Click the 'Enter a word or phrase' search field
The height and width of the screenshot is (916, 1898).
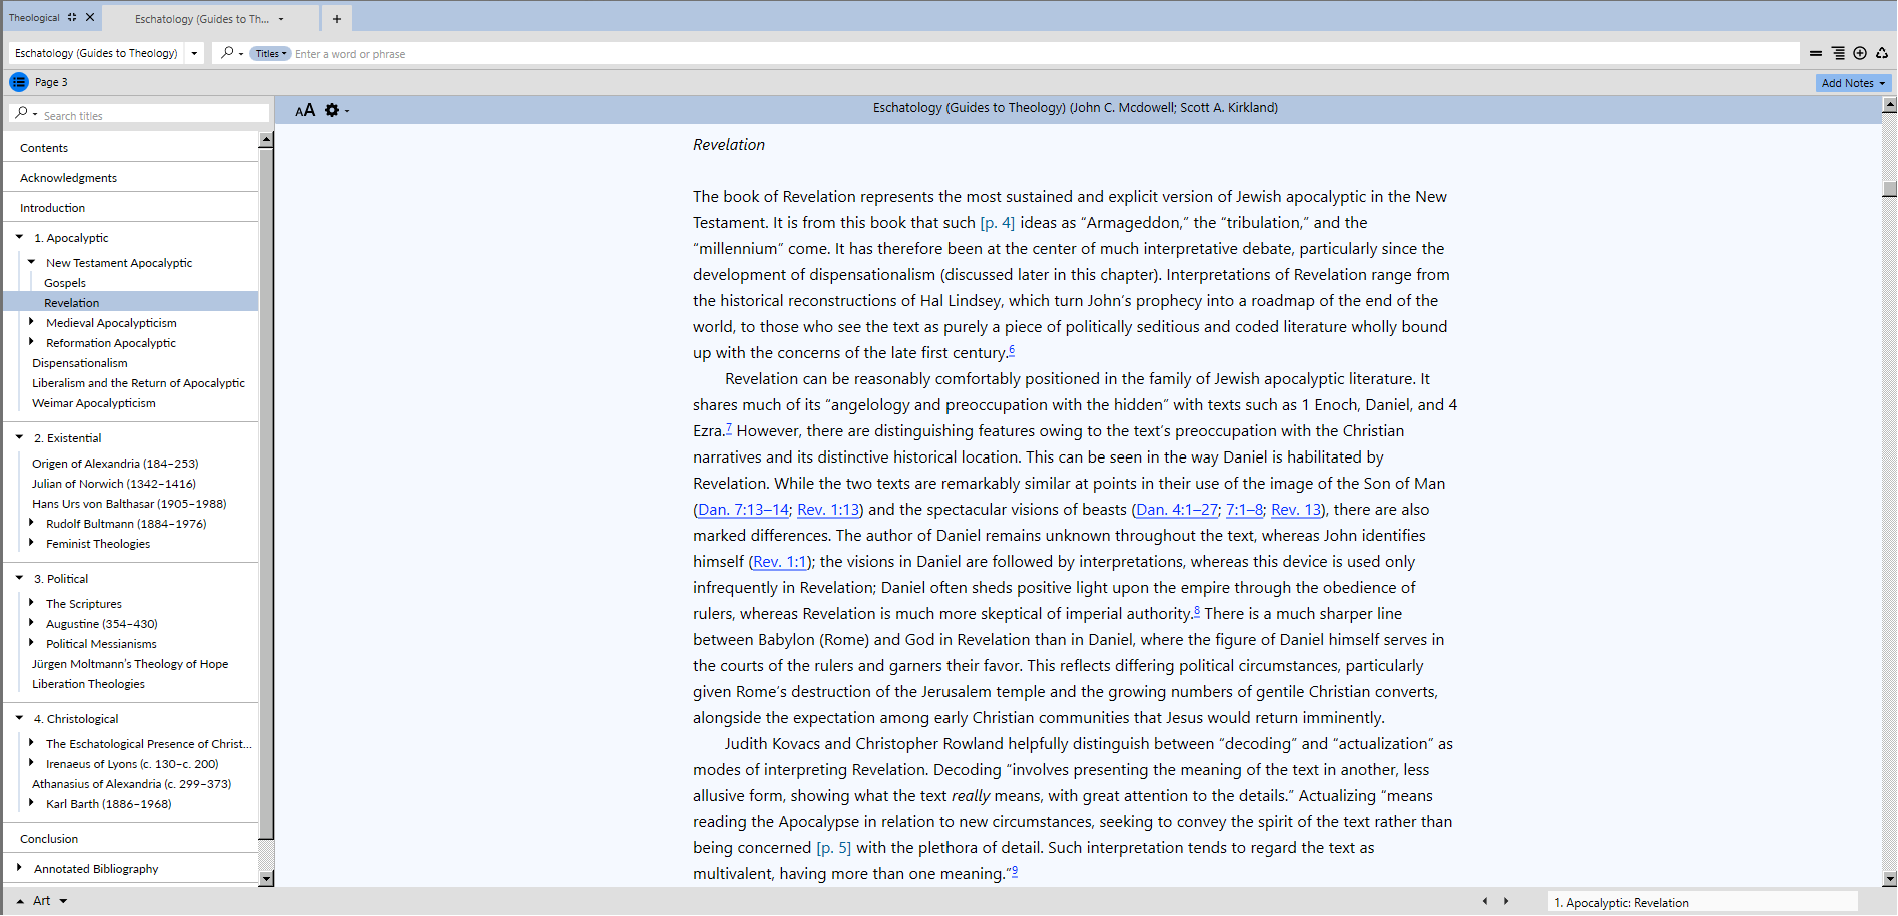tap(1045, 54)
